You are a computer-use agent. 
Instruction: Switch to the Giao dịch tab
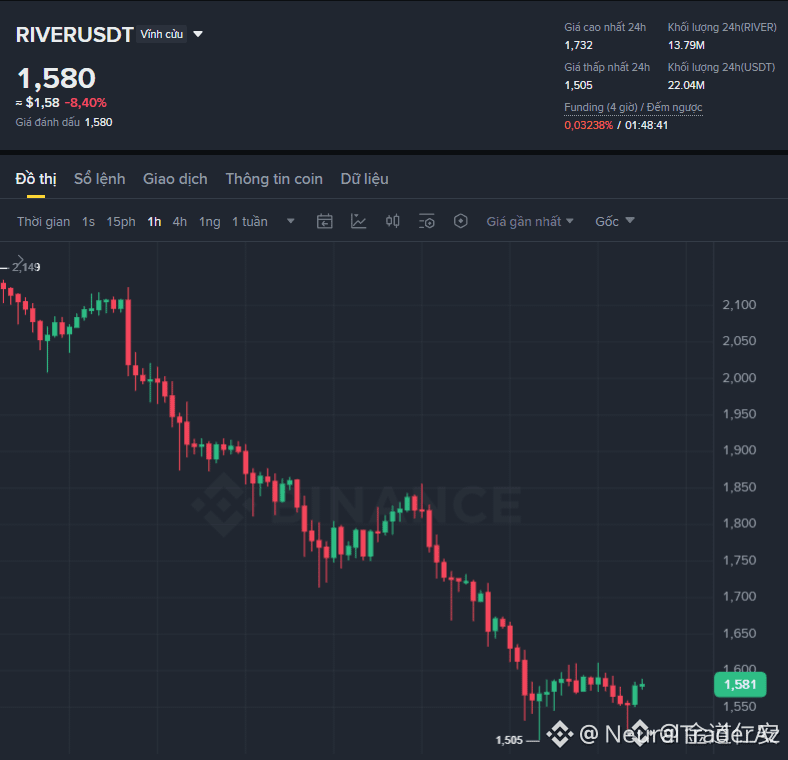point(175,179)
